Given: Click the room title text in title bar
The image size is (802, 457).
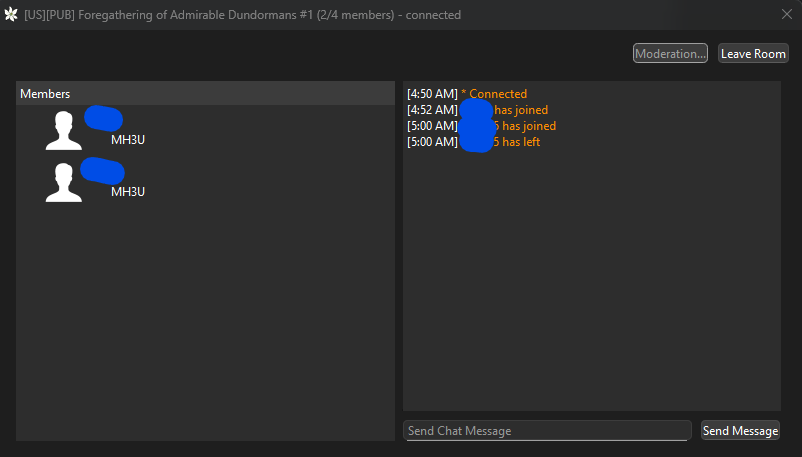Looking at the screenshot, I should (242, 15).
